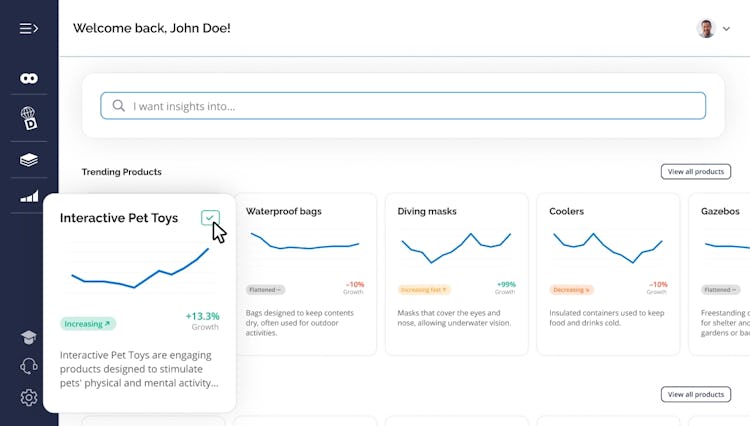The height and width of the screenshot is (426, 750).
Task: Expand the user account dropdown arrow
Action: [726, 29]
